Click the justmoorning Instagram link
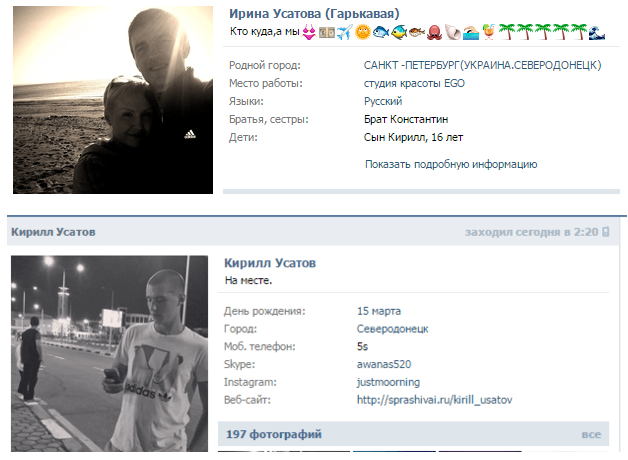This screenshot has height=460, width=628. [x=388, y=382]
